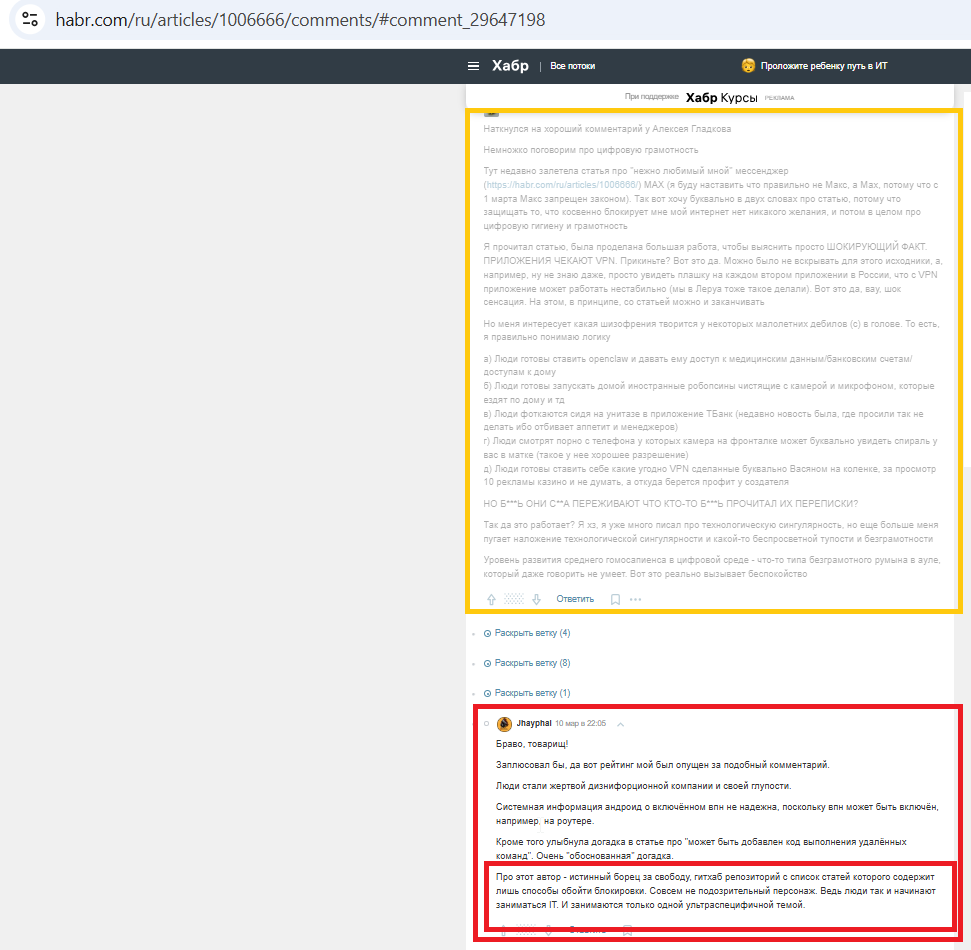Click the comment timestamp 10 мар в 22:05
Screen dimensions: 971x950
coord(580,723)
